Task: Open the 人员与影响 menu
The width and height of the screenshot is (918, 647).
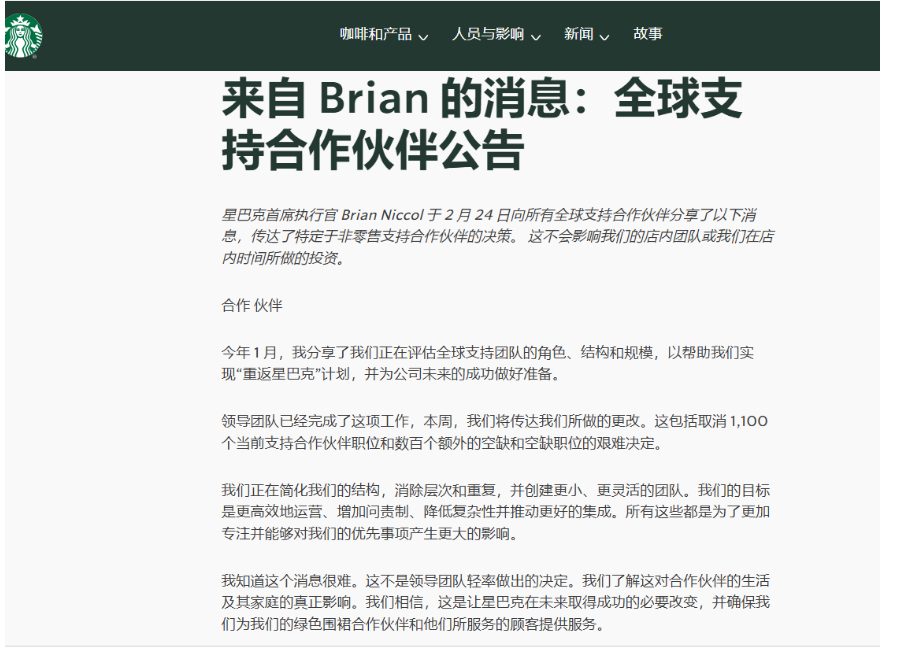Action: pyautogui.click(x=488, y=35)
